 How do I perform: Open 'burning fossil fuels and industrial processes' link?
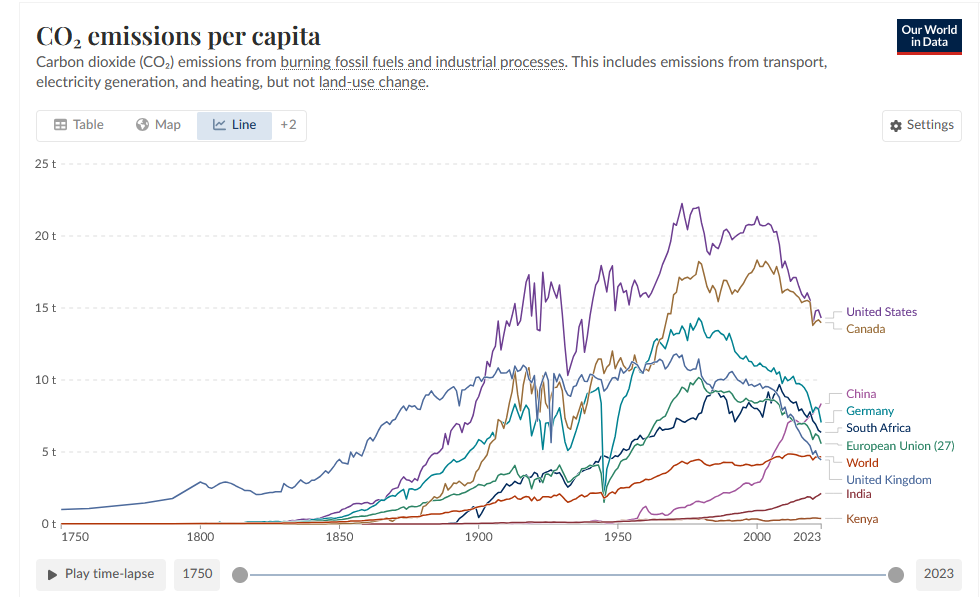pyautogui.click(x=422, y=62)
